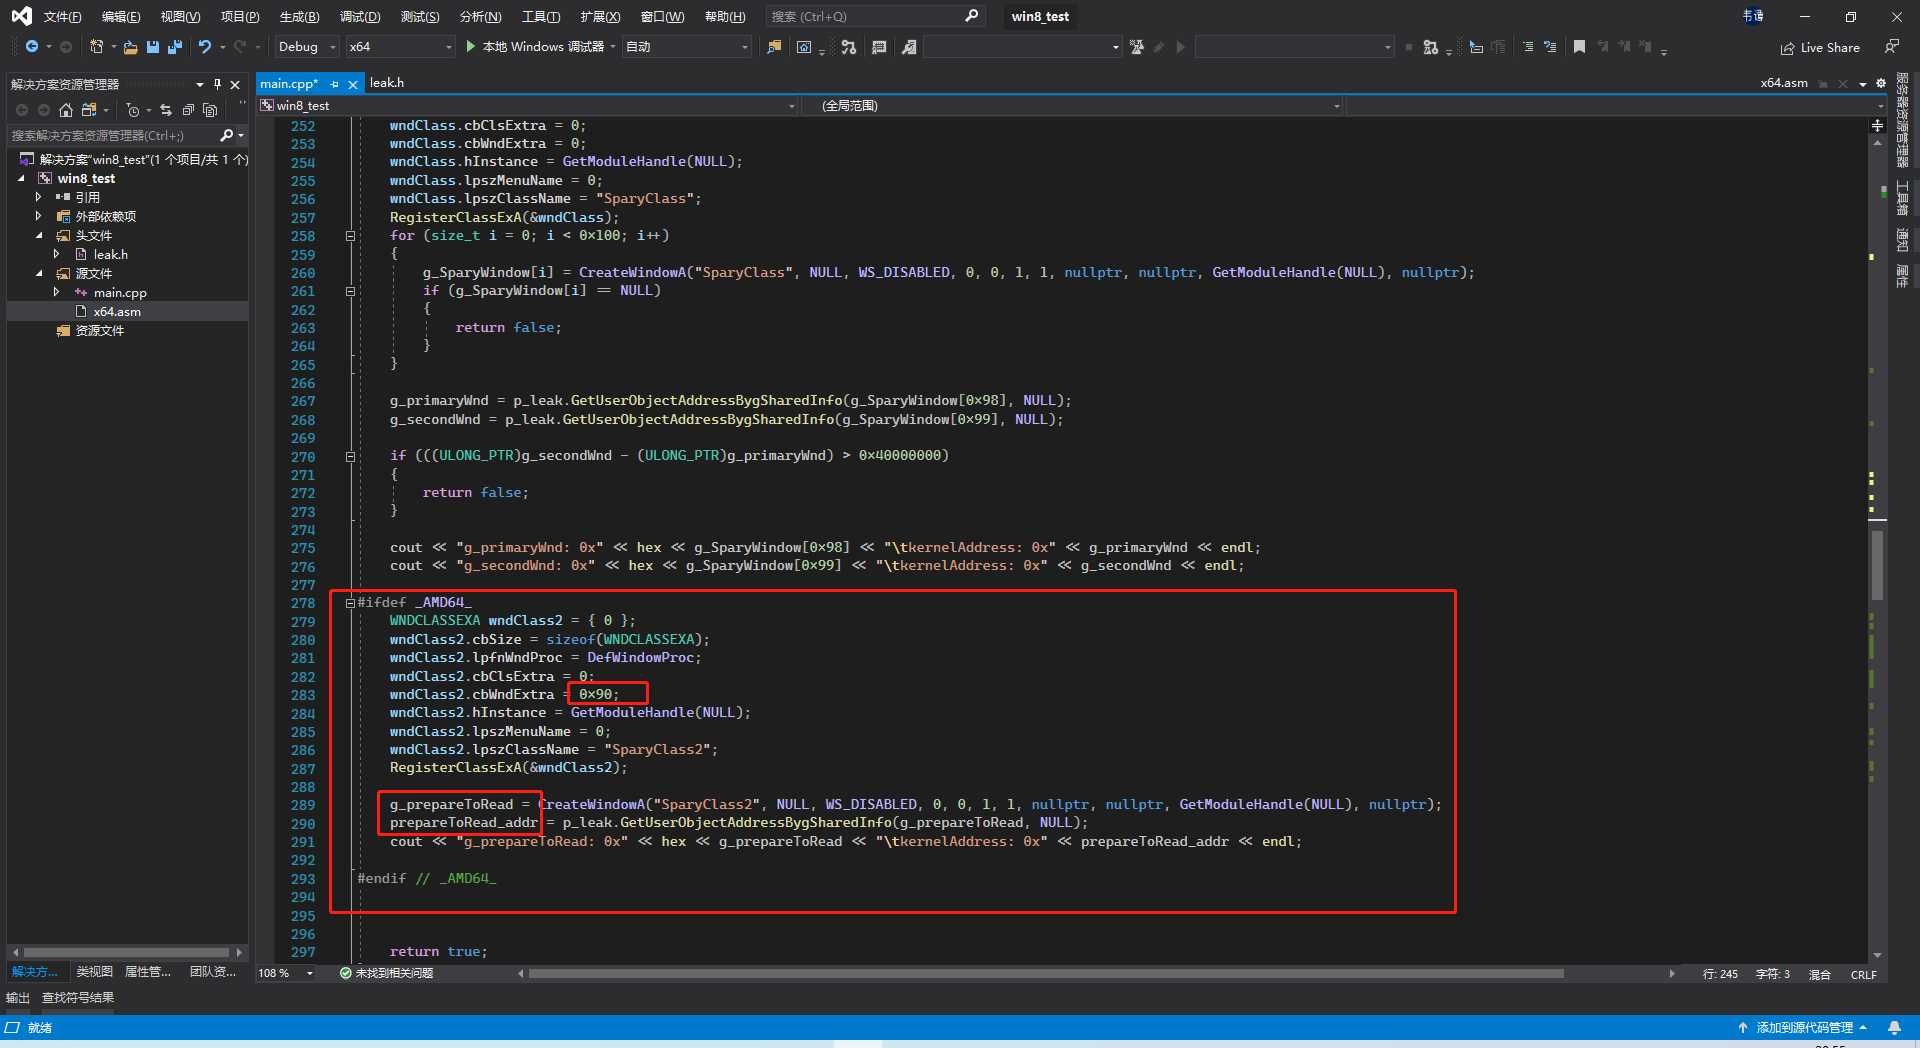Collapse the win8_test project node
The width and height of the screenshot is (1920, 1048).
(x=21, y=178)
